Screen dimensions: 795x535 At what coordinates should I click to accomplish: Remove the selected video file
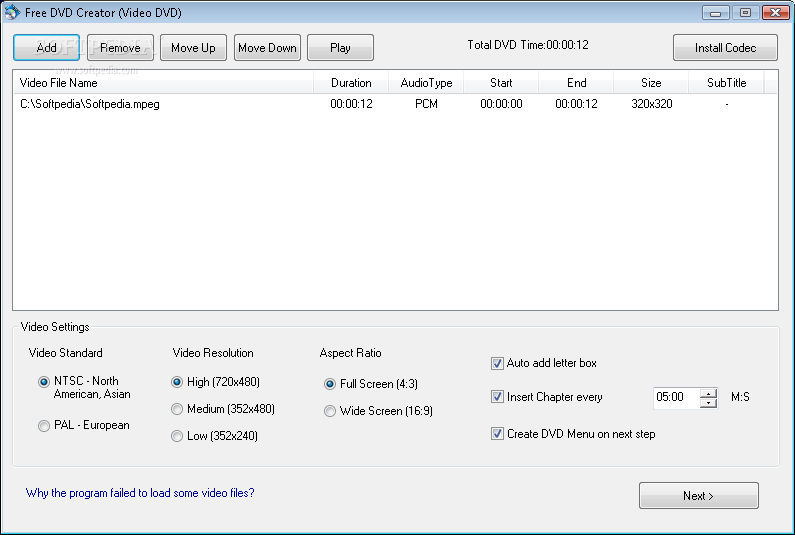[120, 48]
